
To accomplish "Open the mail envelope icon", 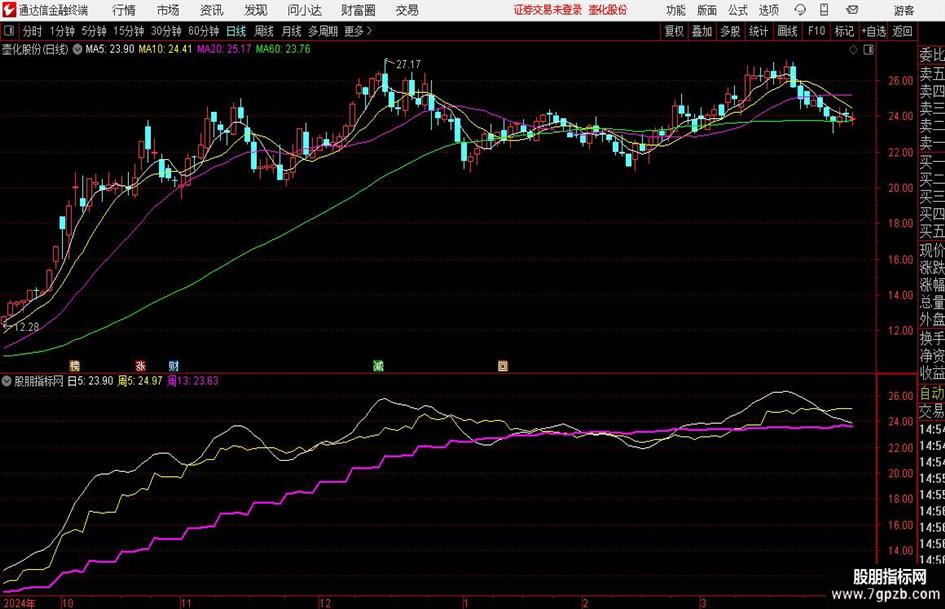I will [852, 10].
